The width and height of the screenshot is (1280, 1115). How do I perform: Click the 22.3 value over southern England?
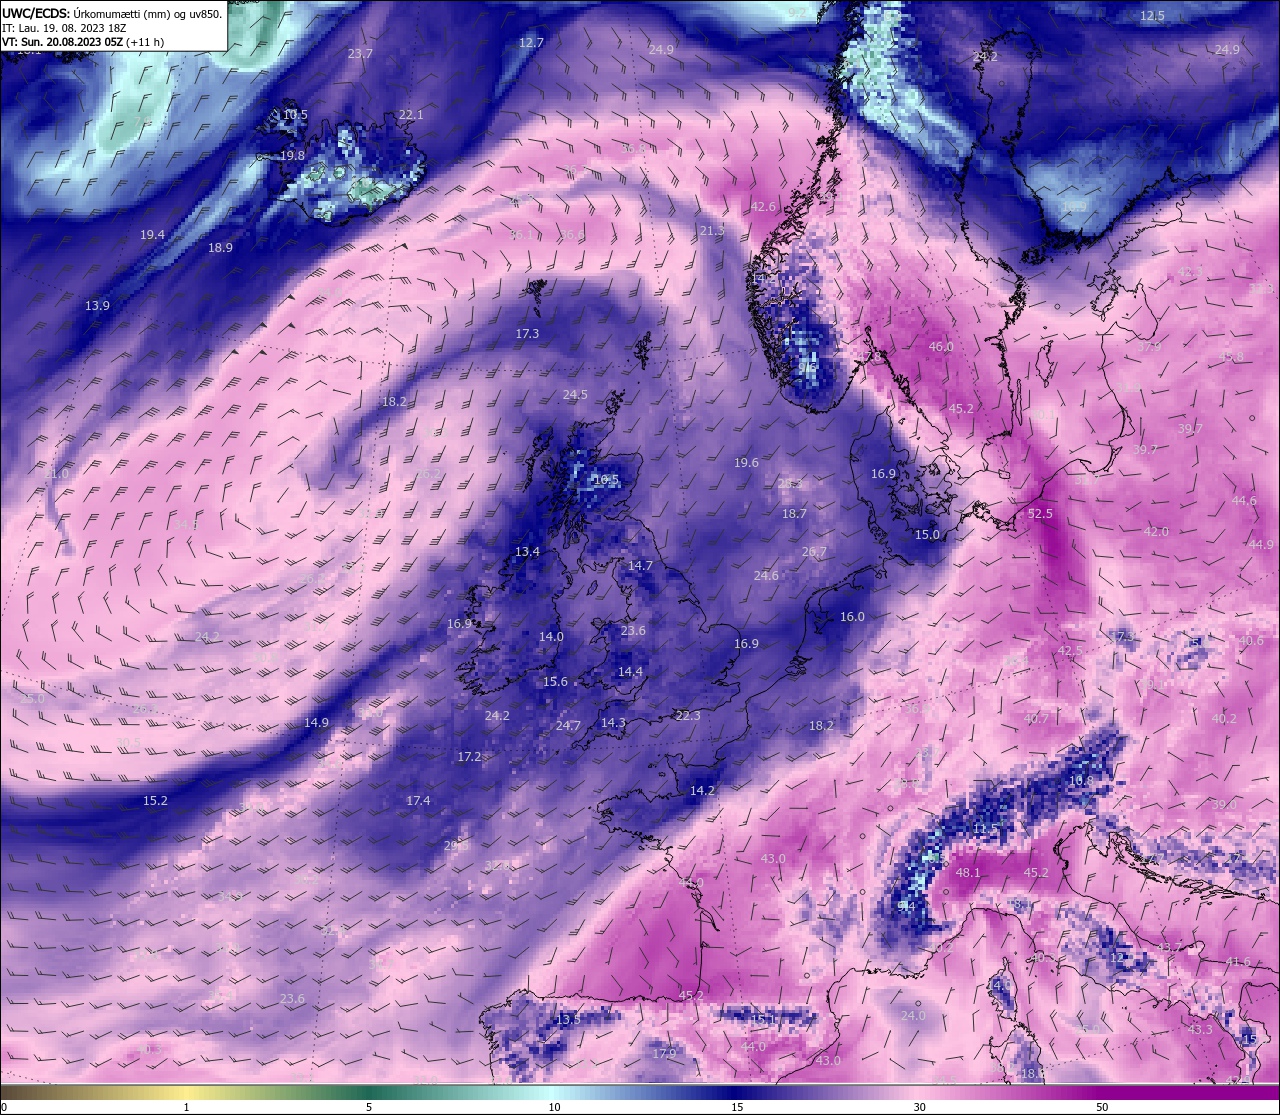pyautogui.click(x=688, y=716)
